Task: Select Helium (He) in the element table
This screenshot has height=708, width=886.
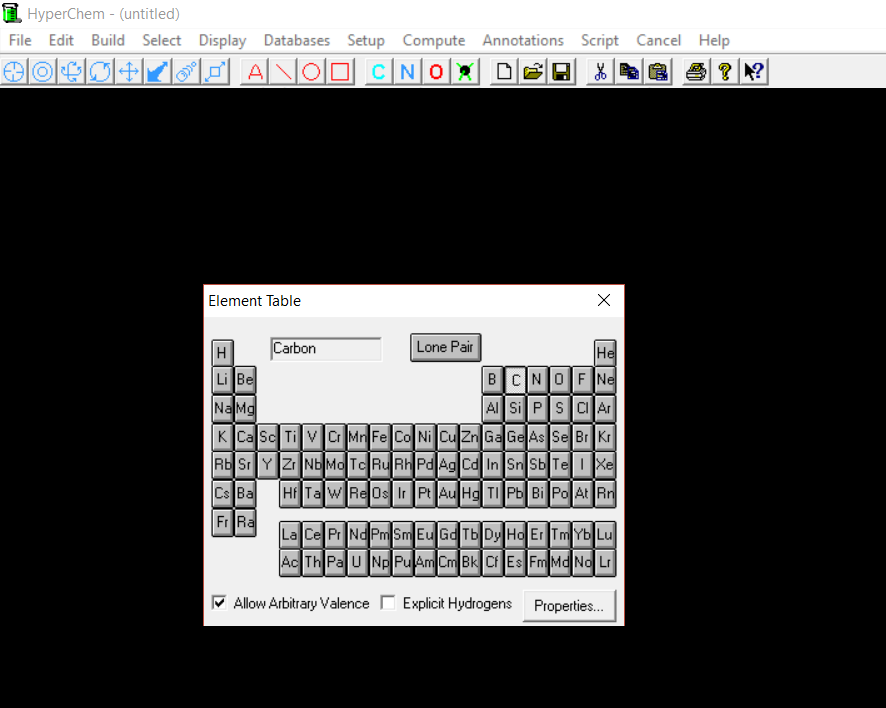Action: pyautogui.click(x=605, y=353)
